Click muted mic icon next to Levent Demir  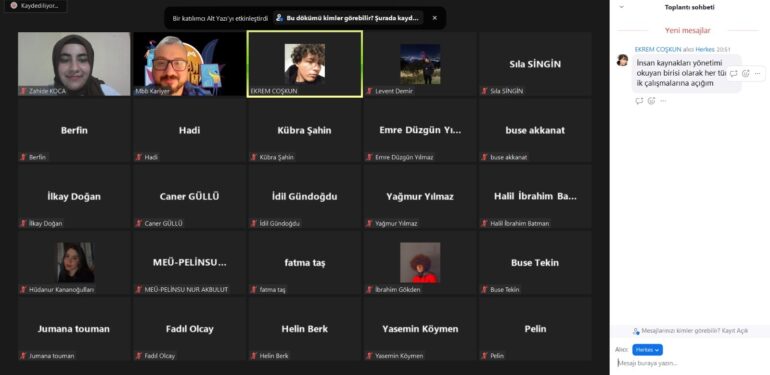[x=369, y=91]
